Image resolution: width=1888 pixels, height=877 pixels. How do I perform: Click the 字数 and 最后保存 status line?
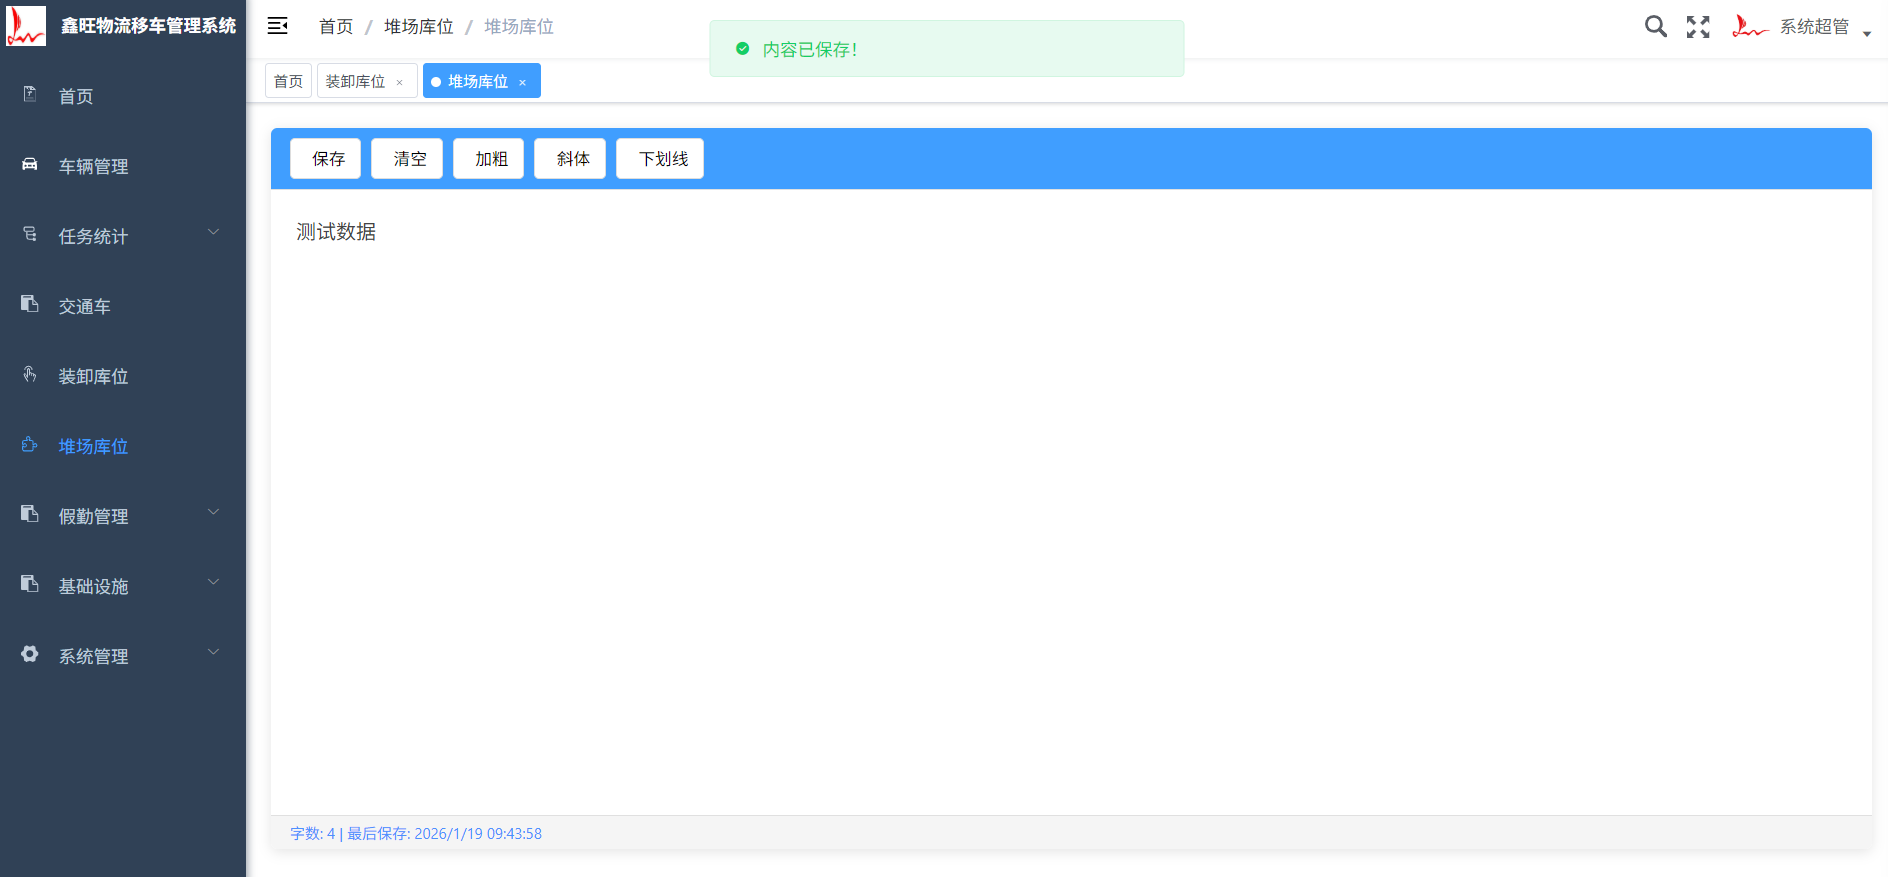416,833
